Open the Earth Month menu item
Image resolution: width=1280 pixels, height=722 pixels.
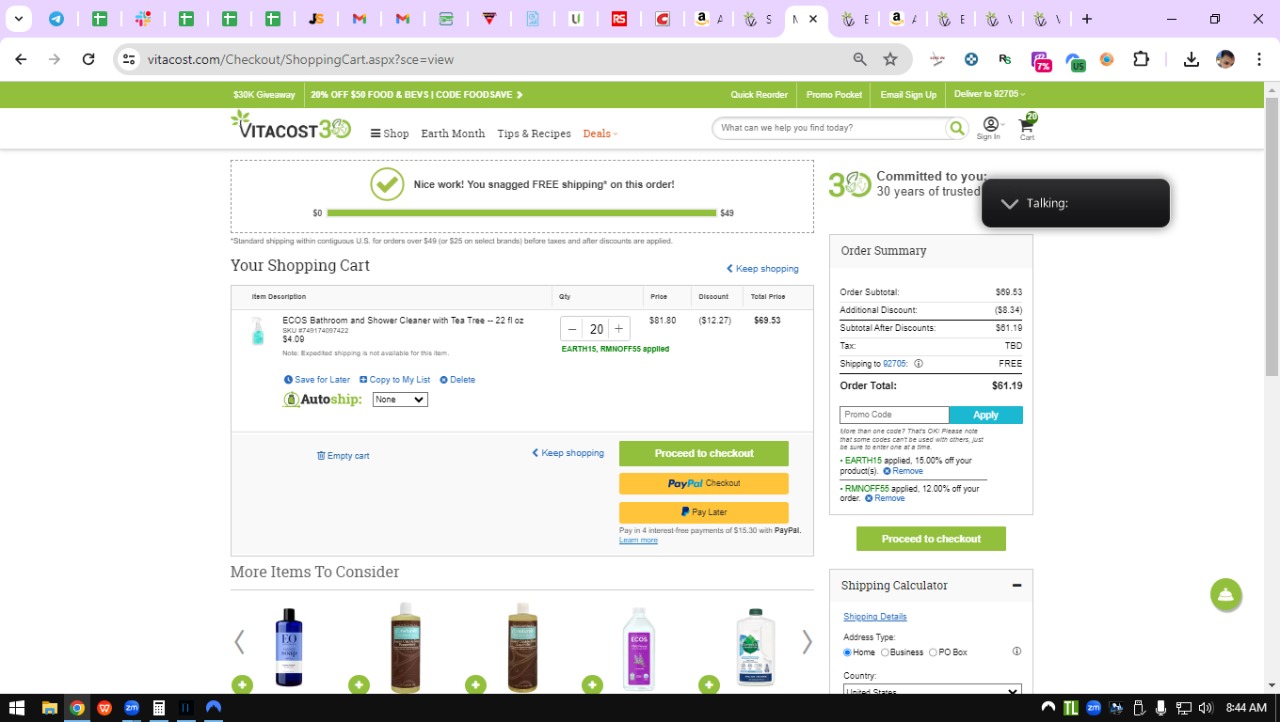(x=453, y=133)
